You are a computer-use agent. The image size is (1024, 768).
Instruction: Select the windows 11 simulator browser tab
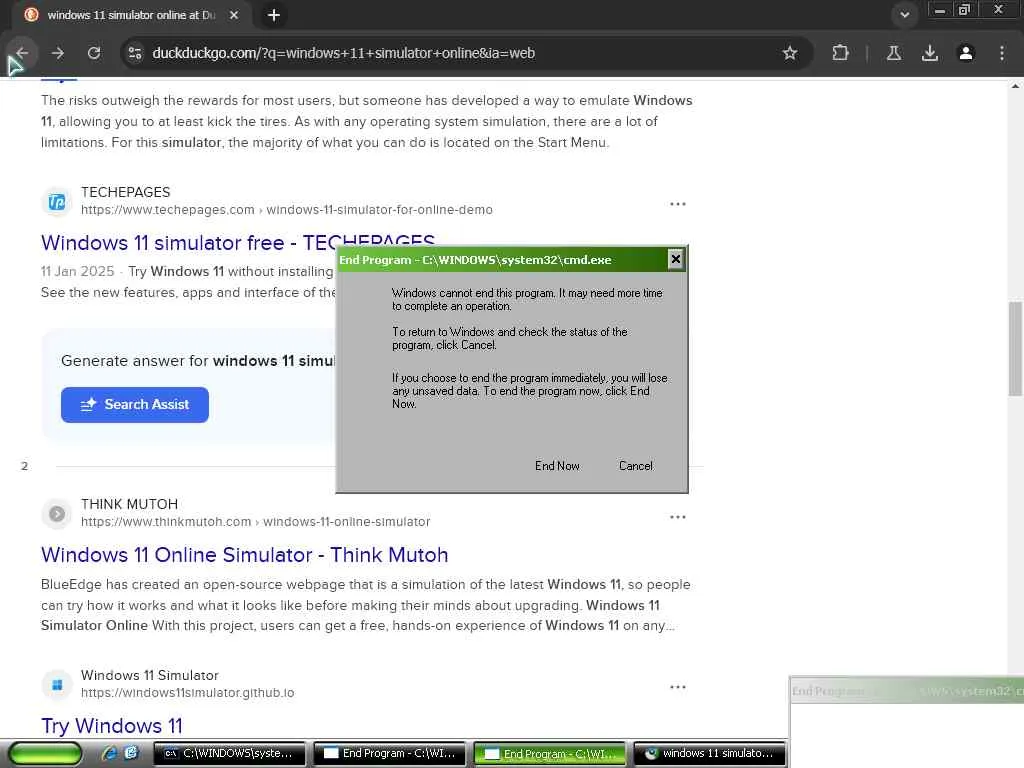131,14
